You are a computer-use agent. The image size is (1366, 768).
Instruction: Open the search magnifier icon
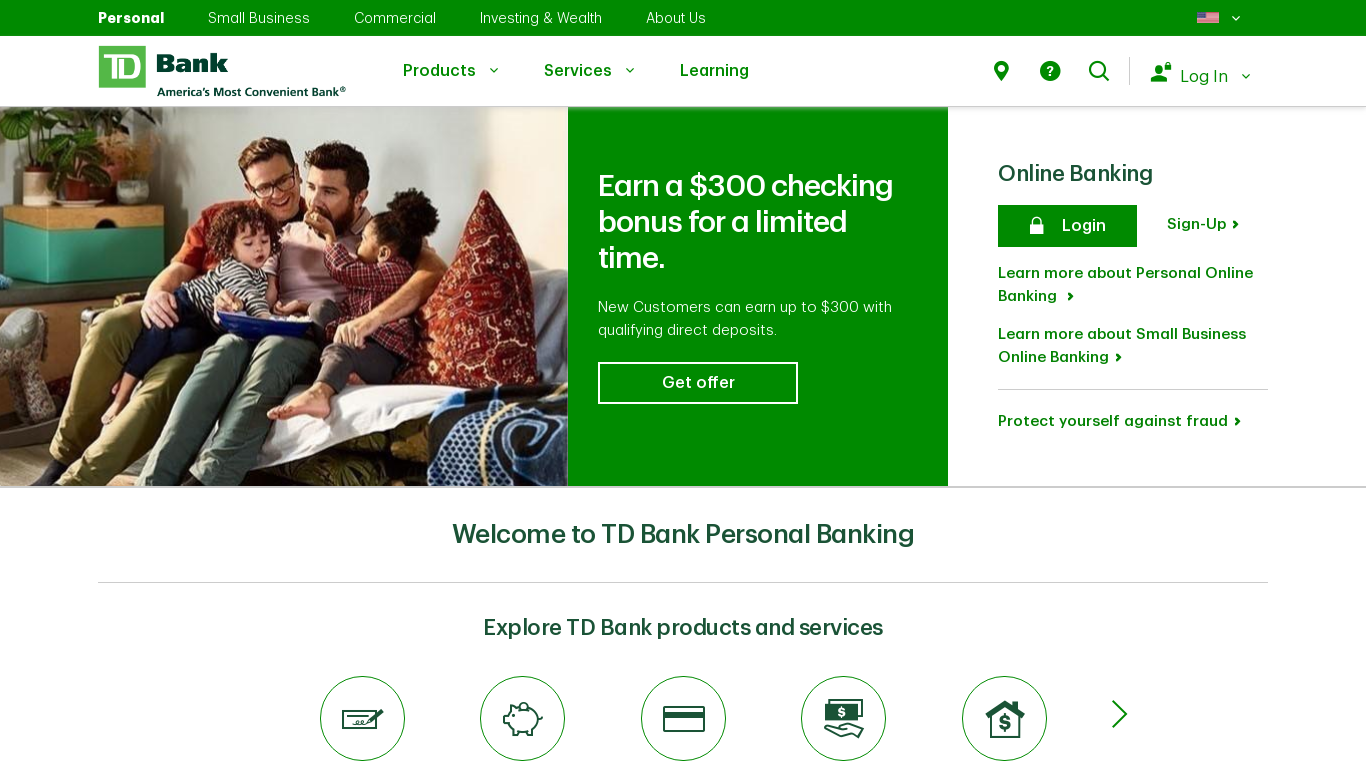1099,71
